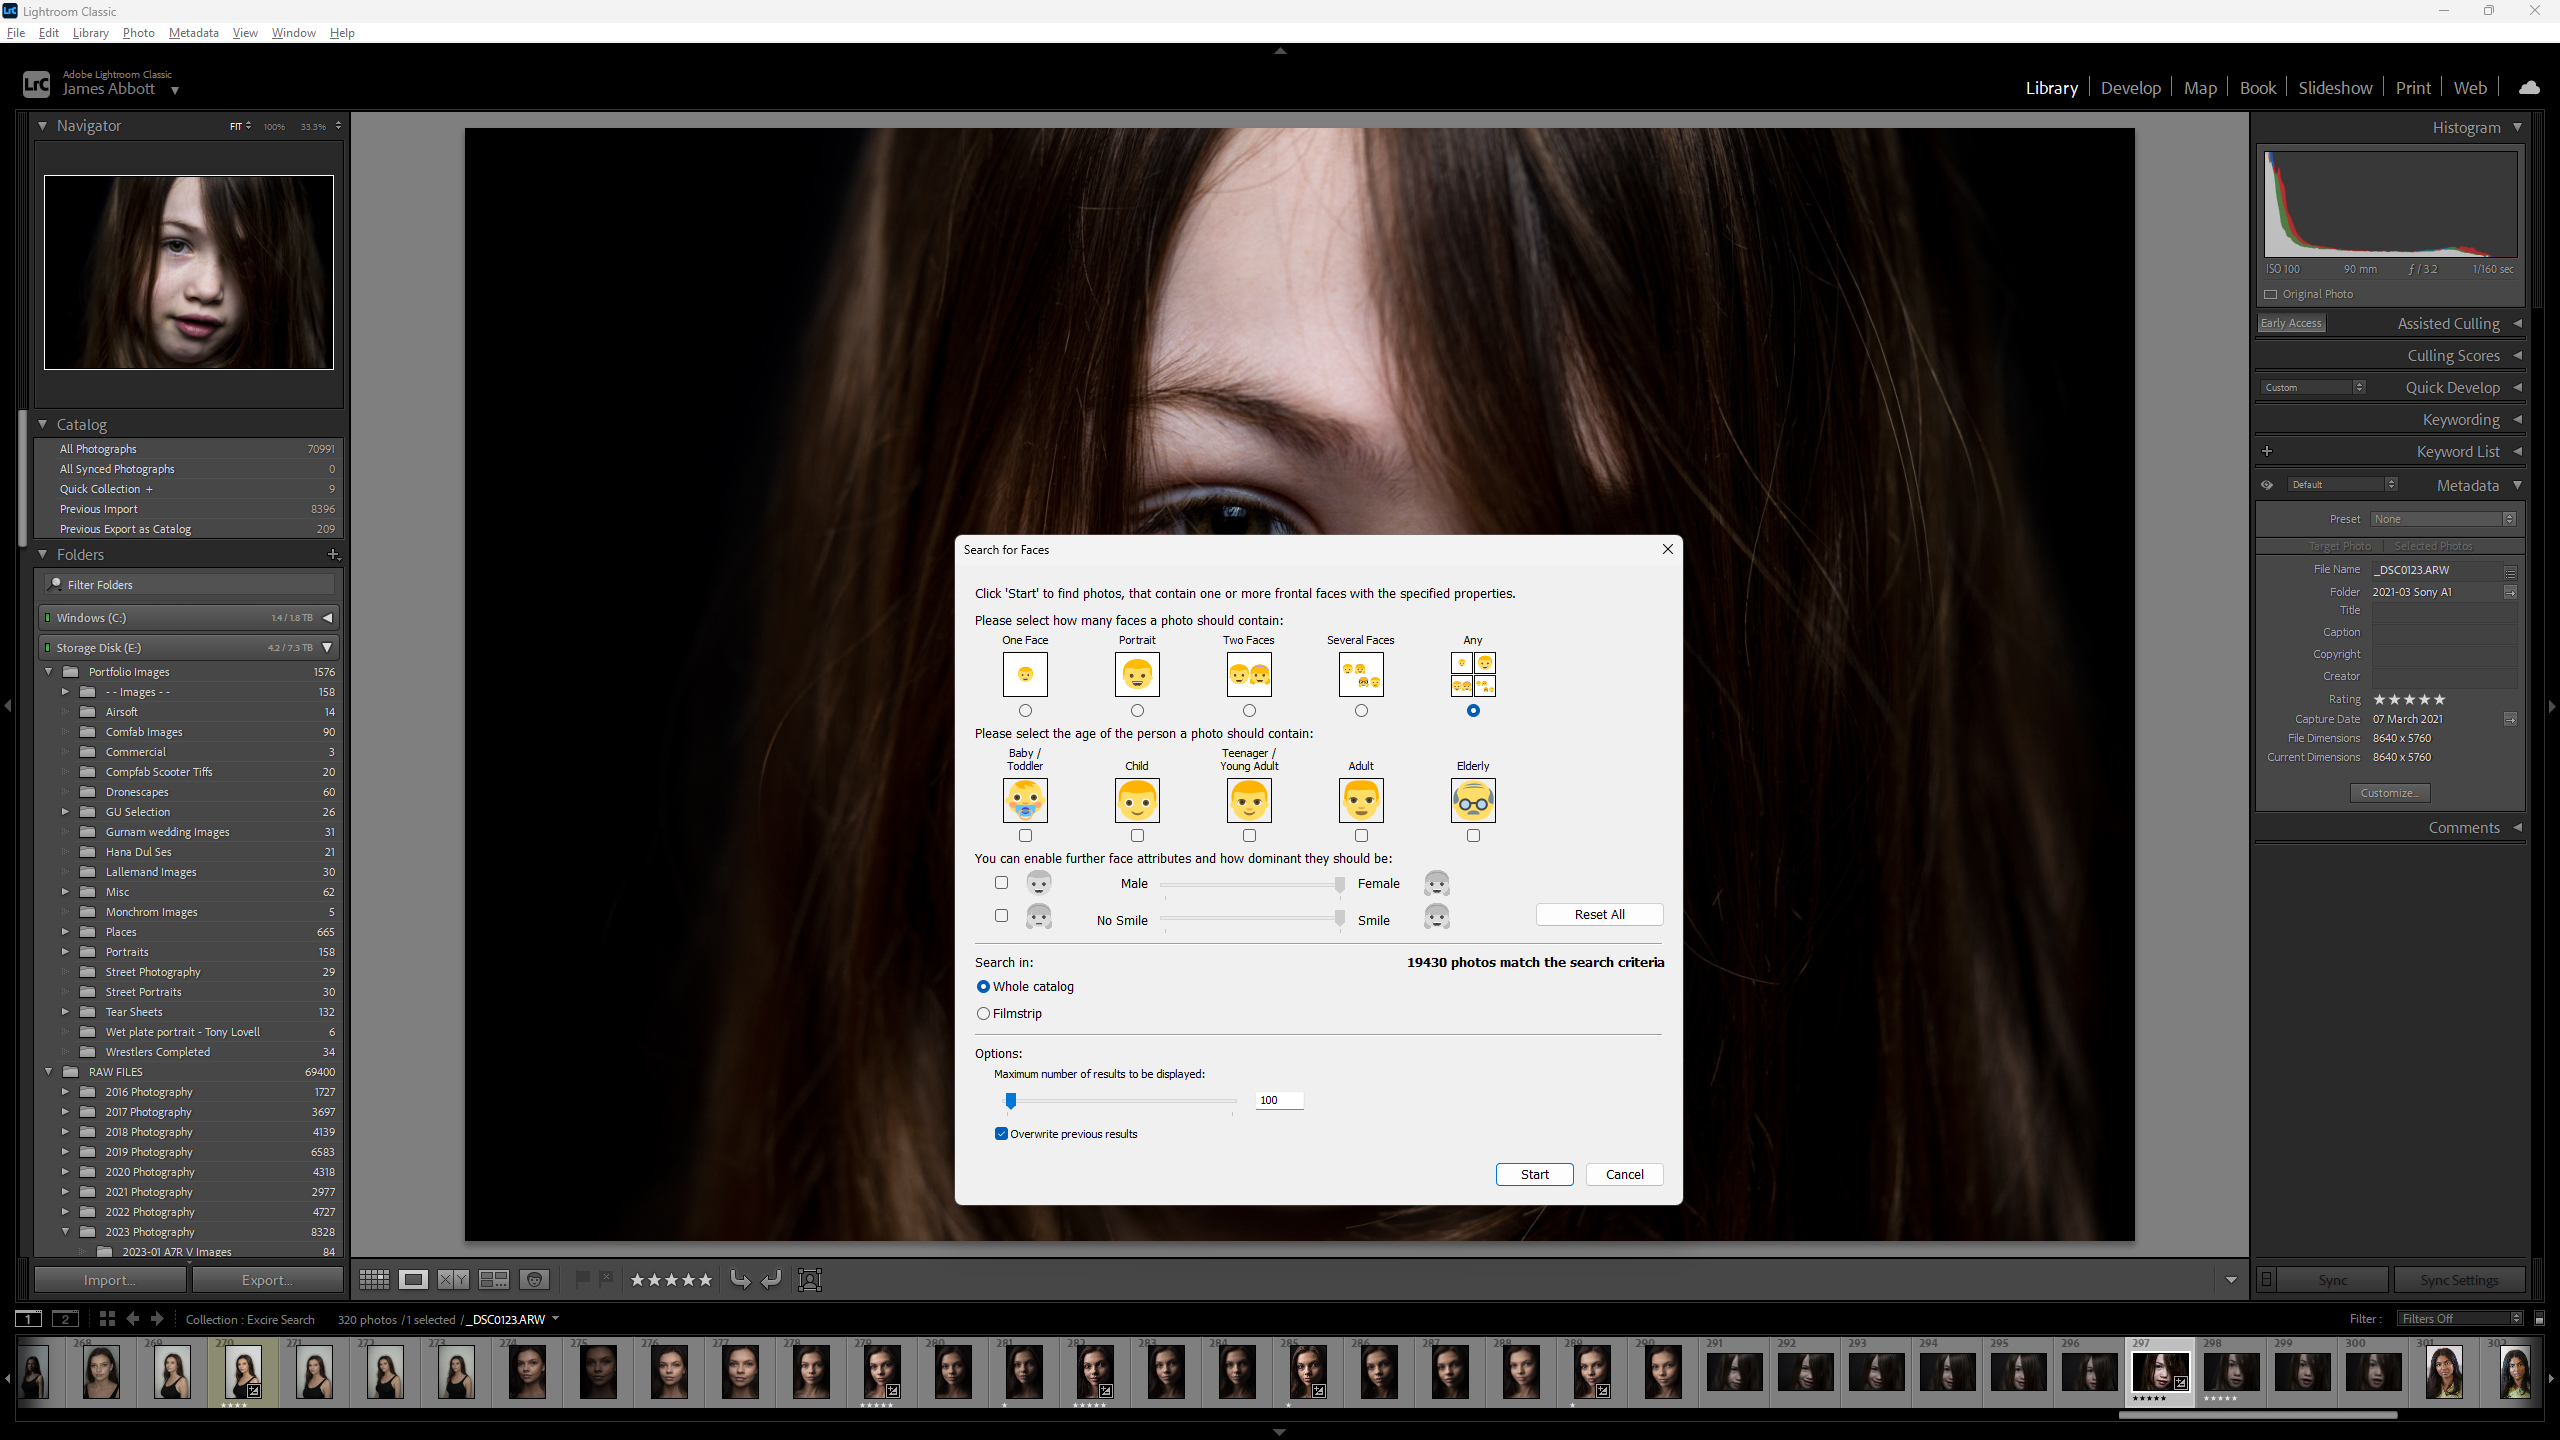The height and width of the screenshot is (1440, 2560).
Task: Select the Loupe view icon
Action: (x=413, y=1279)
